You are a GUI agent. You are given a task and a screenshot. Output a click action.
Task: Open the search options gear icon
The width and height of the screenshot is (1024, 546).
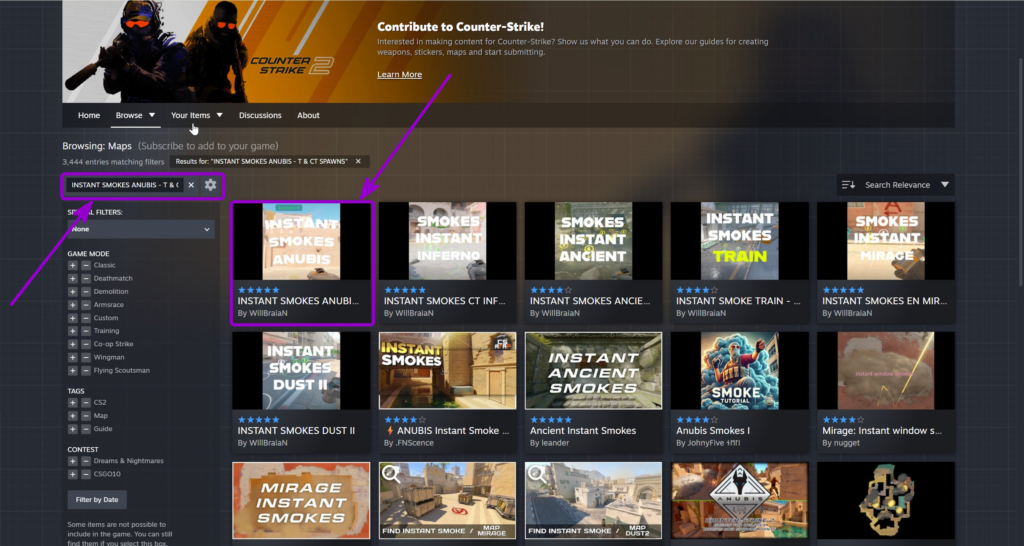[x=210, y=185]
